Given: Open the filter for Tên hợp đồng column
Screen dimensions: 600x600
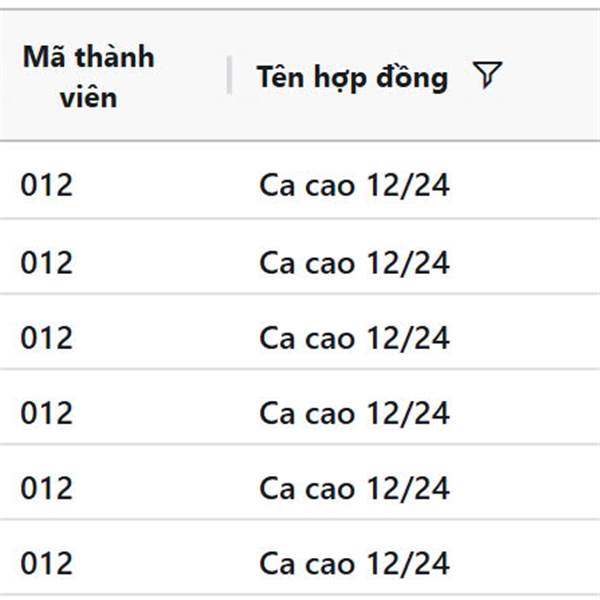Looking at the screenshot, I should [x=486, y=76].
